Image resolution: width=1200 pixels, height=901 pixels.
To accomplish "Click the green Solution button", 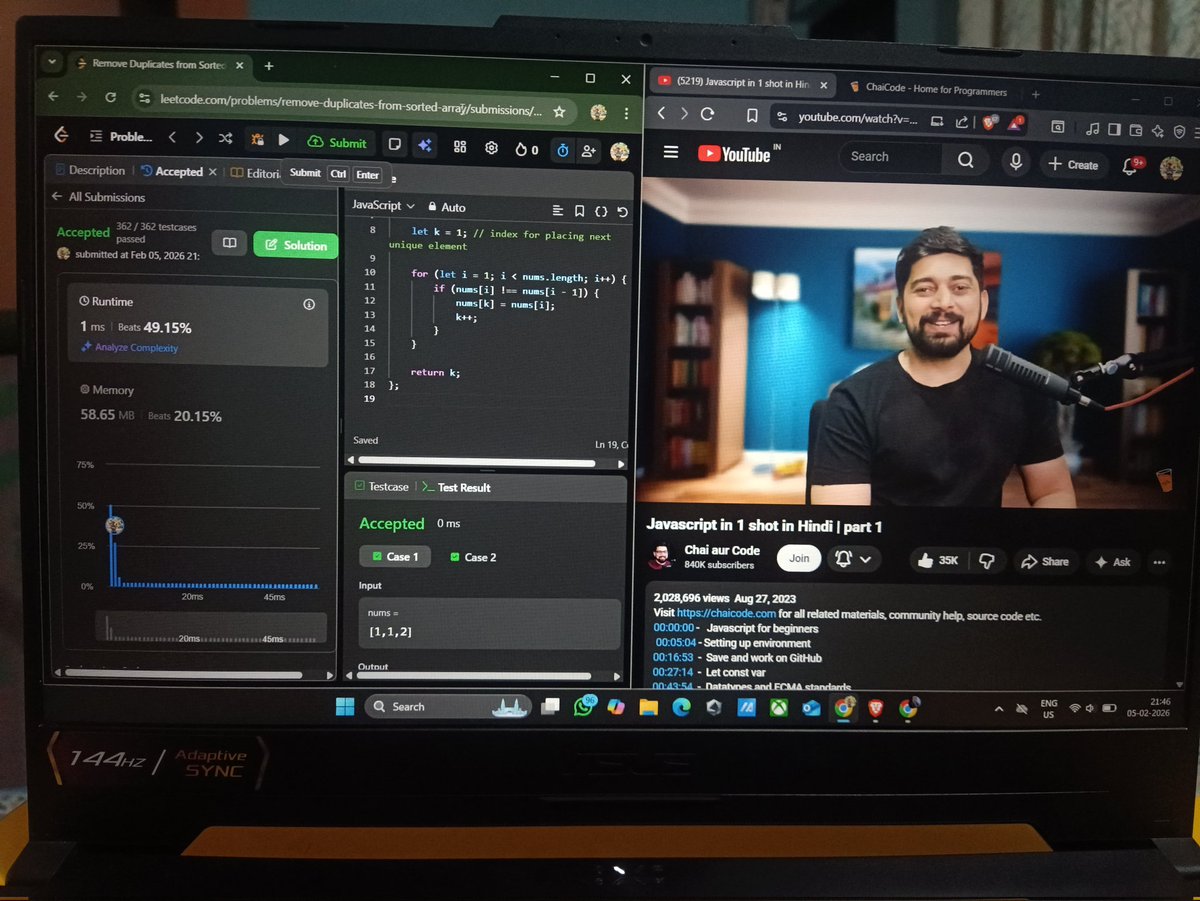I will (296, 245).
